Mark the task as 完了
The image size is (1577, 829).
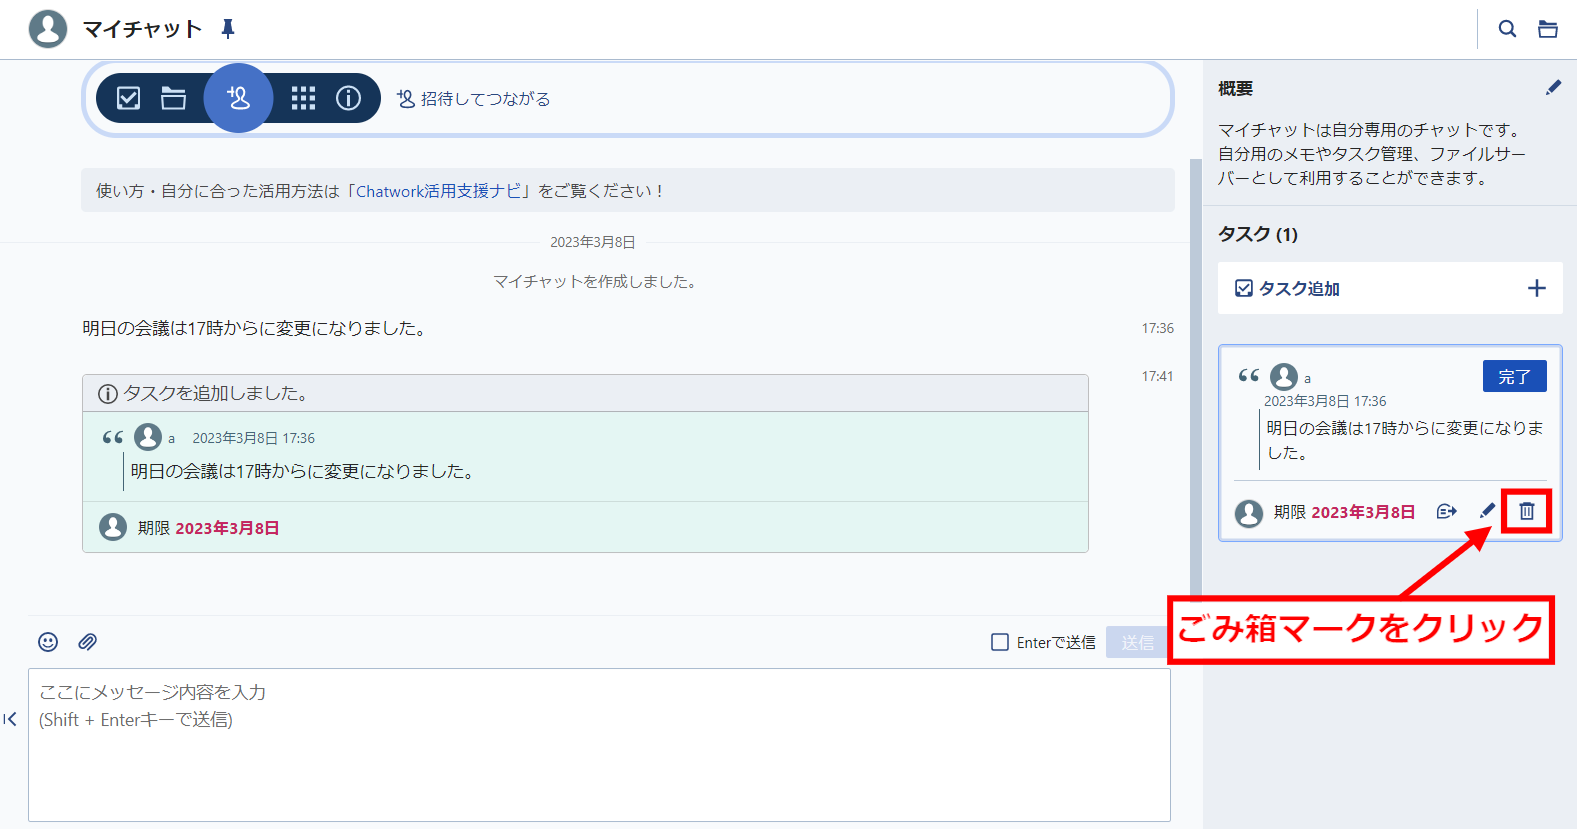1514,376
